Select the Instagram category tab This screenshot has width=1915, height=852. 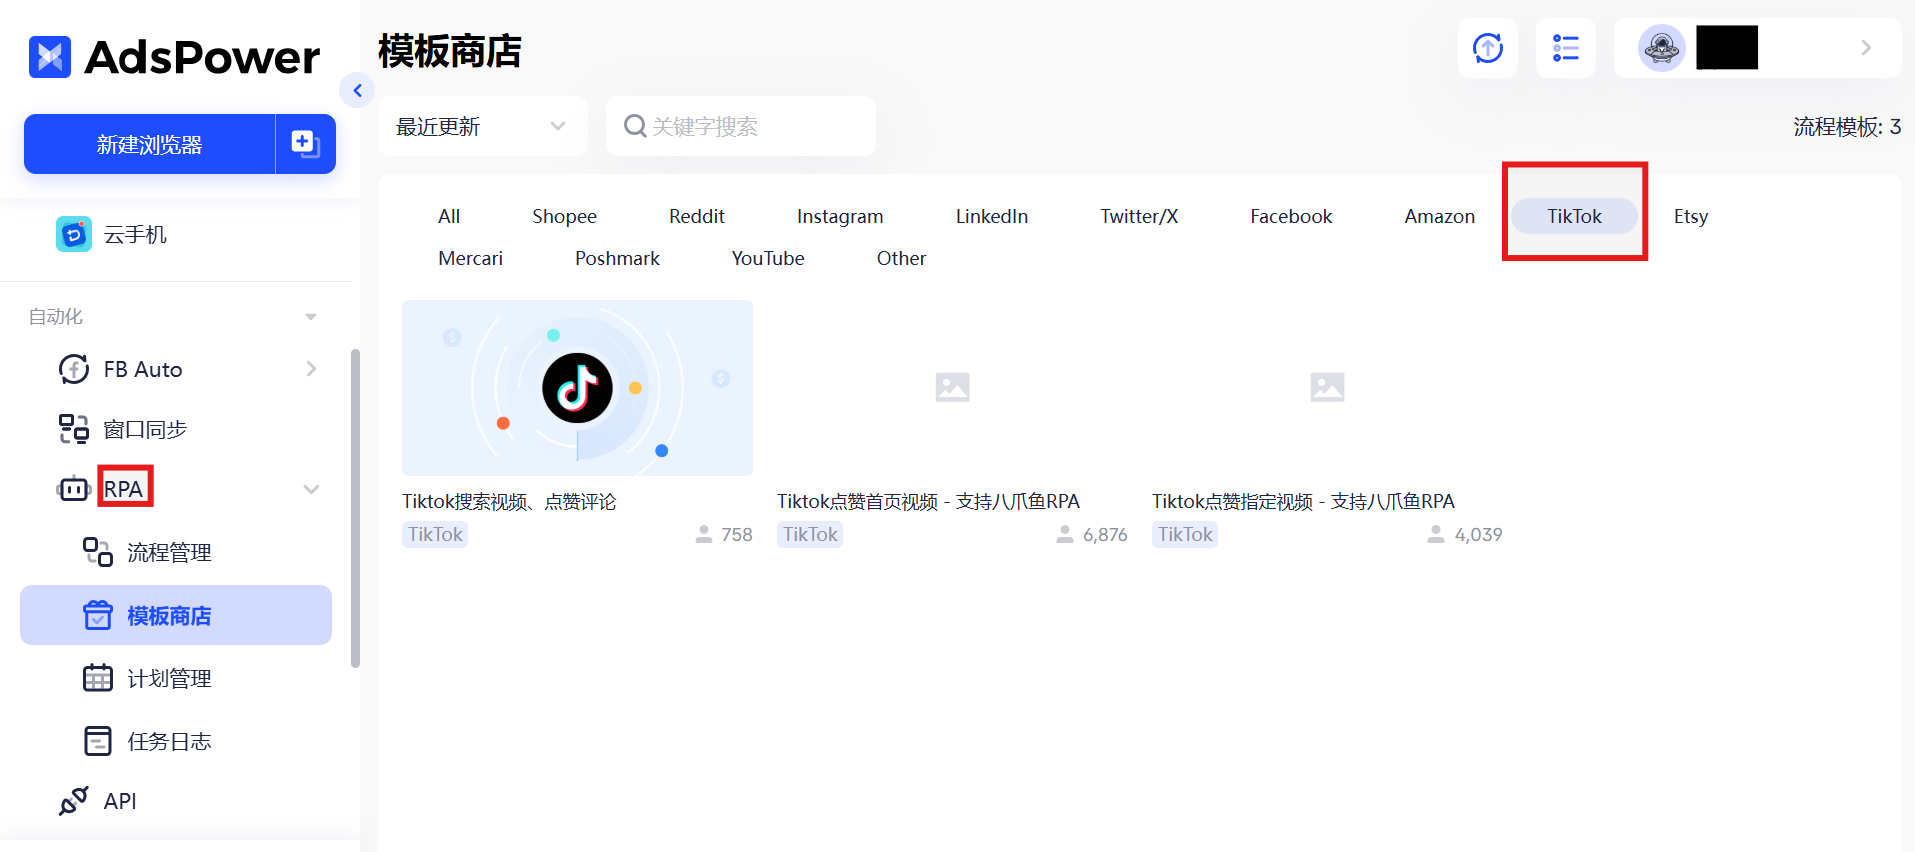(x=840, y=216)
